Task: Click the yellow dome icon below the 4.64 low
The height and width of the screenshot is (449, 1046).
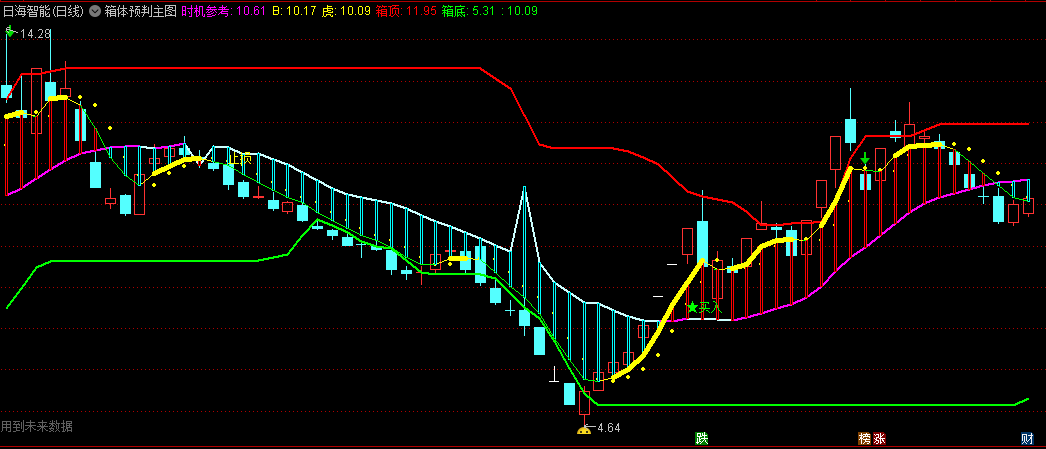Action: pyautogui.click(x=583, y=431)
